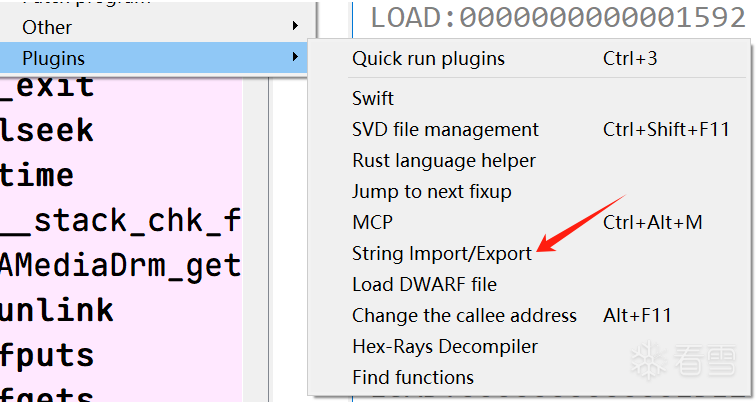The image size is (756, 402).
Task: Run the Find functions plugin
Action: tap(412, 377)
